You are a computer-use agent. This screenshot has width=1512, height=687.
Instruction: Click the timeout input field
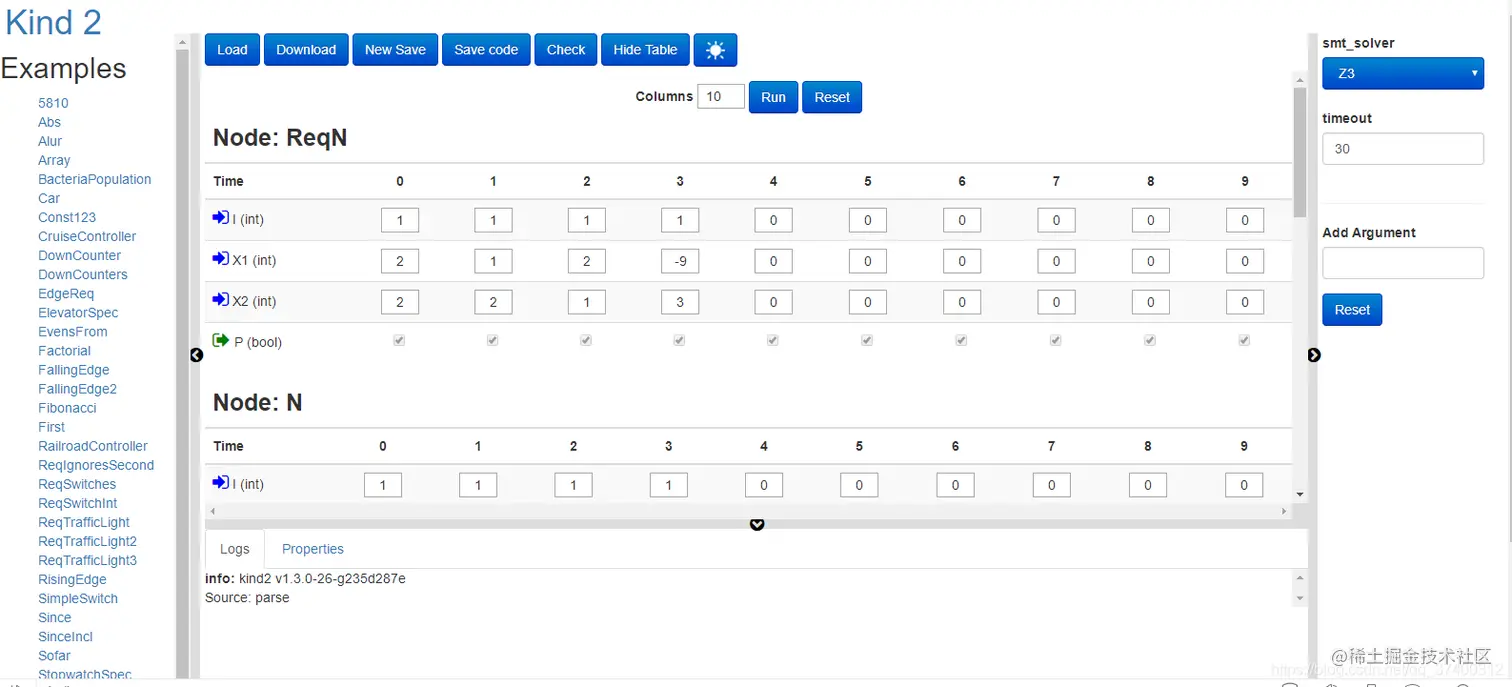point(1403,149)
